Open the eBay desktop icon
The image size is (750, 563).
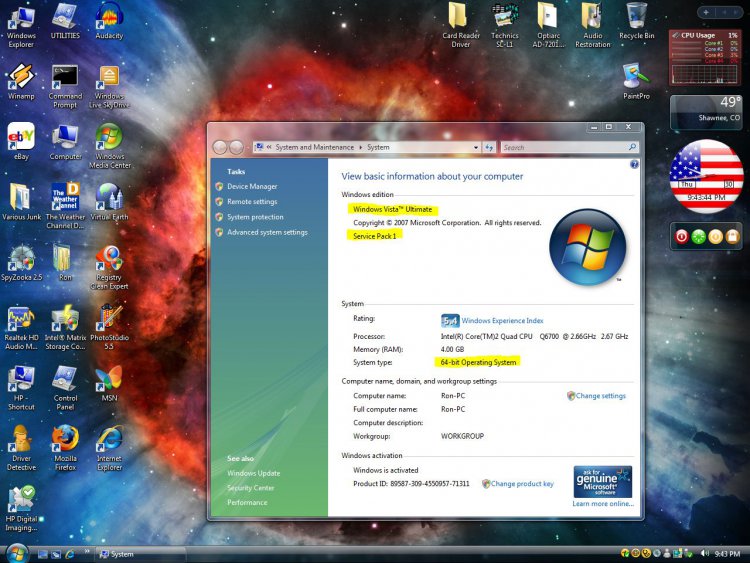pos(21,142)
